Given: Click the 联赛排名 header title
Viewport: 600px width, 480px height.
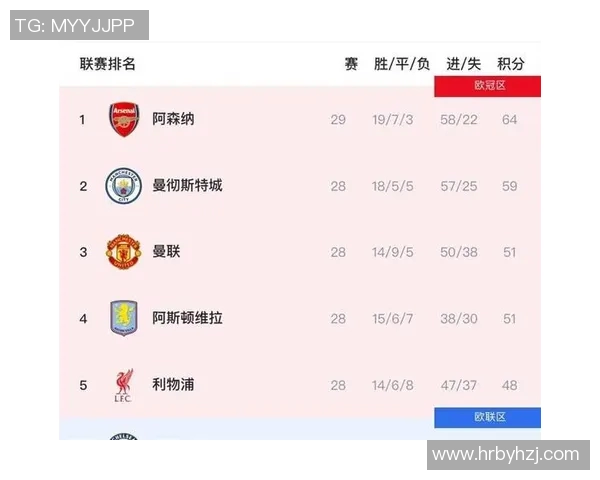Looking at the screenshot, I should (107, 64).
